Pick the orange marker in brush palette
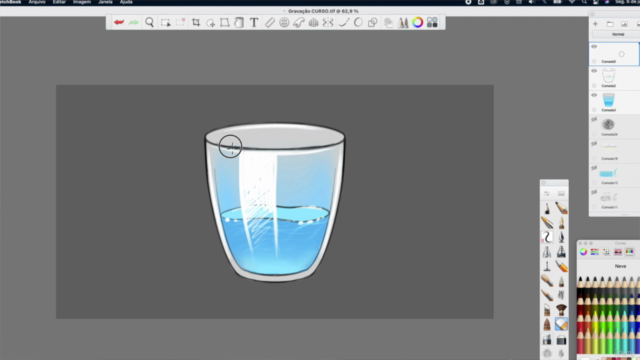The width and height of the screenshot is (640, 360). [561, 267]
